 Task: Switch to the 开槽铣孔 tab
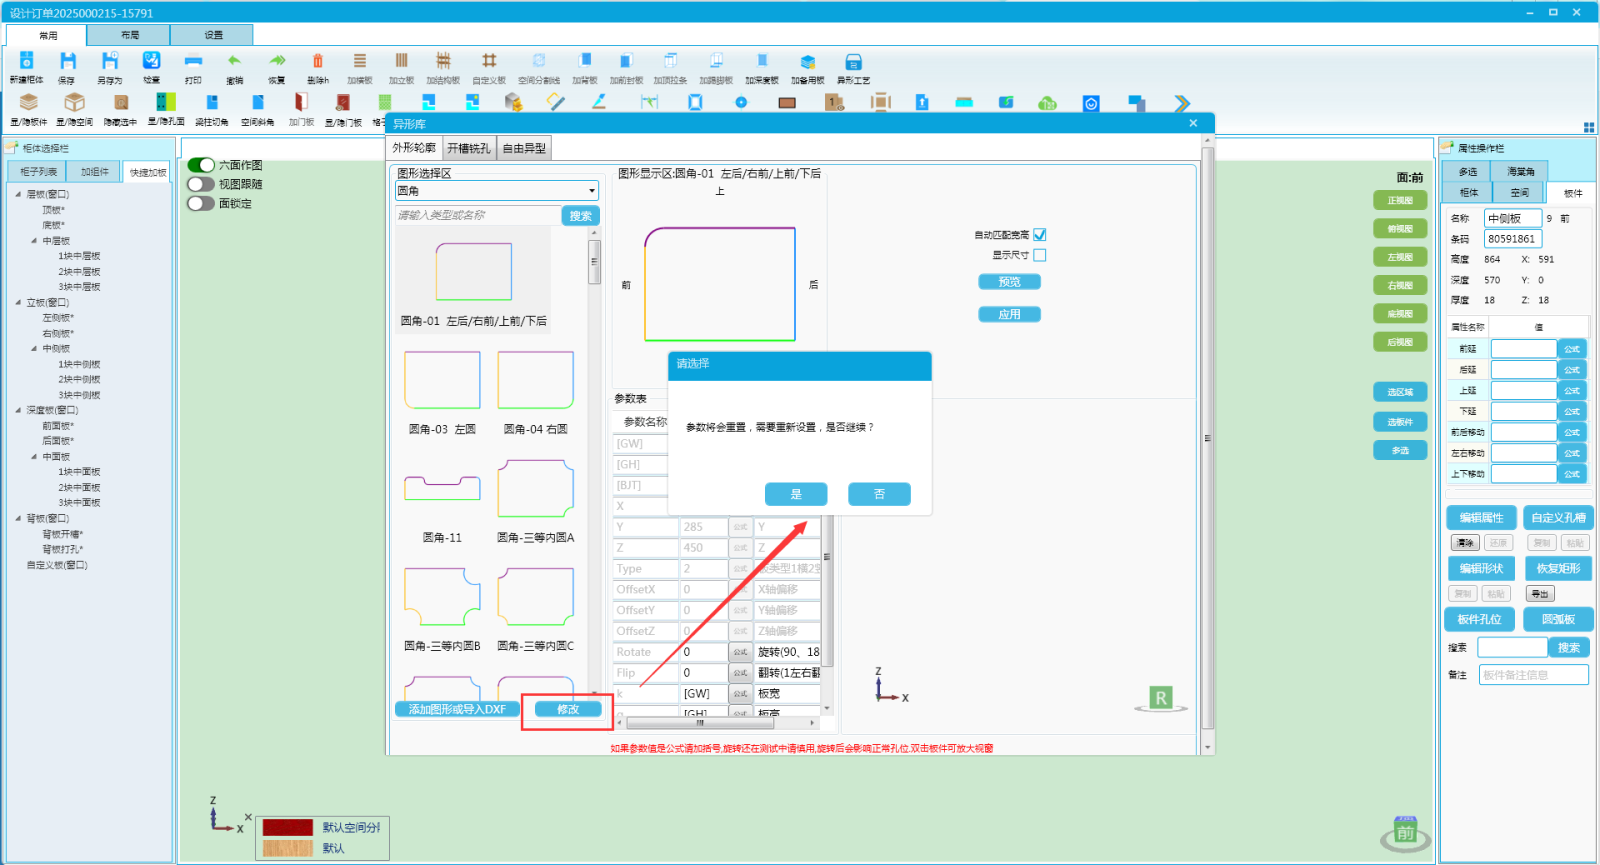(468, 148)
